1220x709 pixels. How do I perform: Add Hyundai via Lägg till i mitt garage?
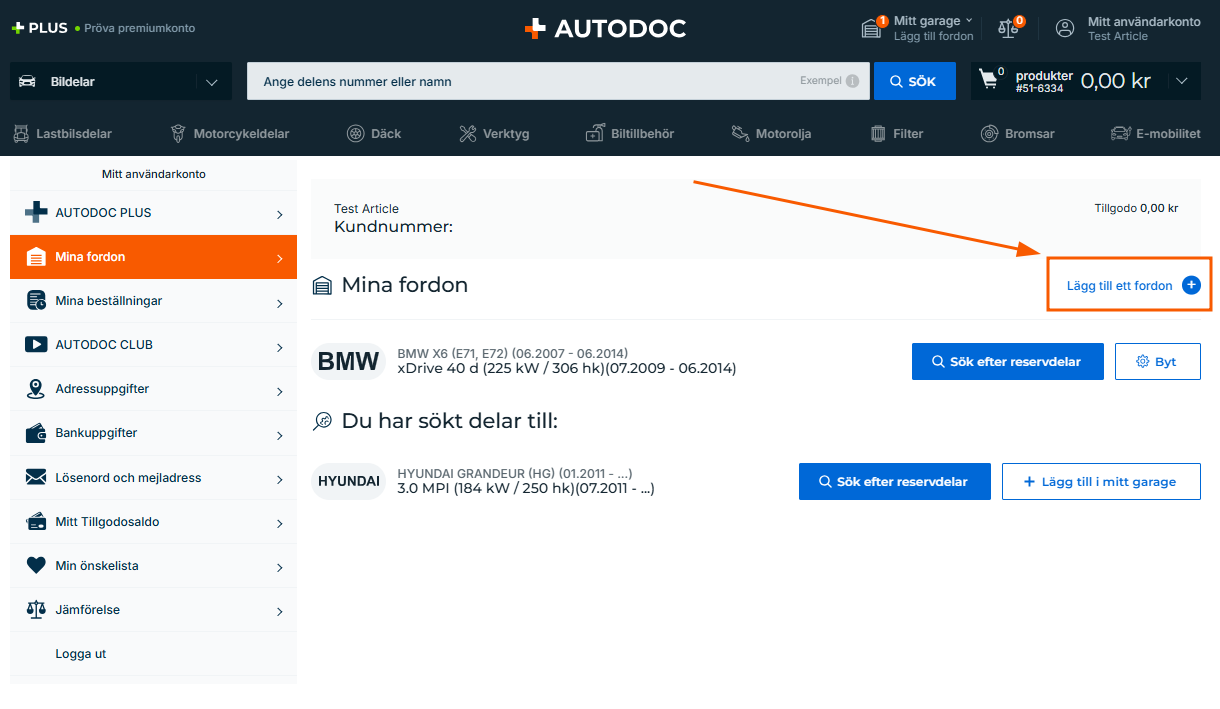(x=1100, y=481)
